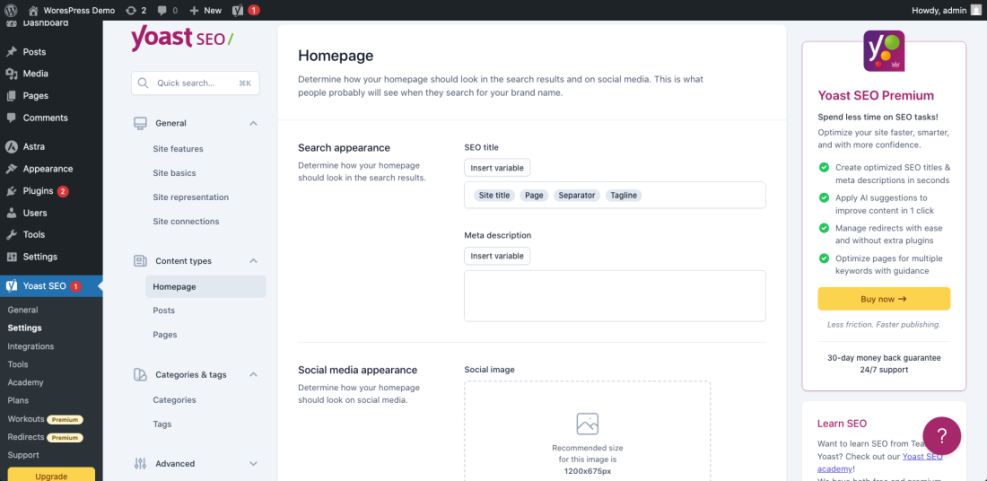Click the Users person icon

point(11,213)
